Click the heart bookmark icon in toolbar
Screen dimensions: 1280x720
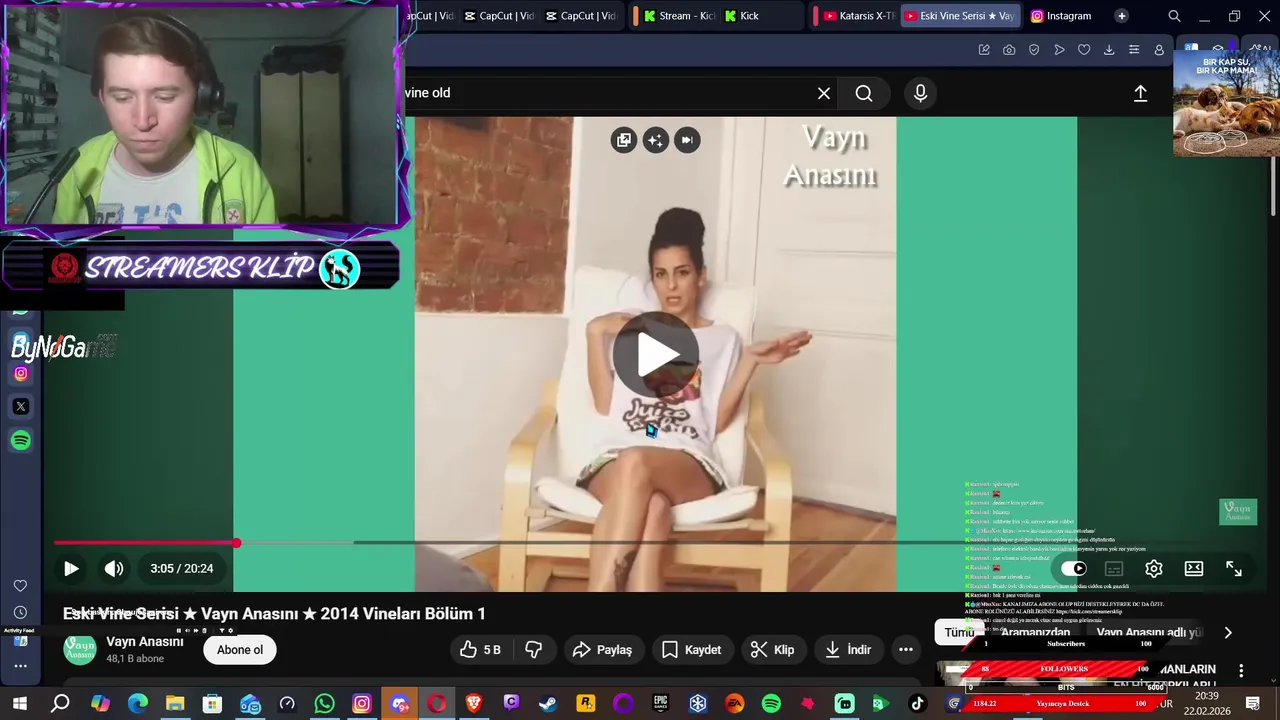coord(1084,50)
